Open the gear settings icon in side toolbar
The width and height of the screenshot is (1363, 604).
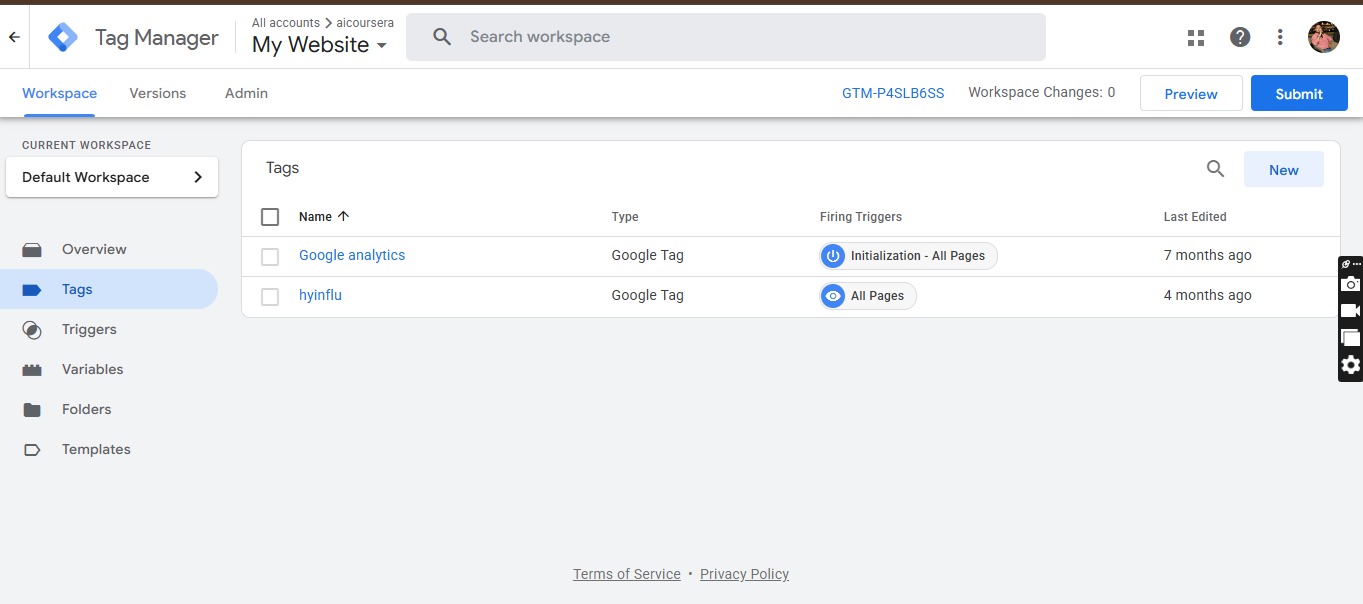click(x=1350, y=365)
